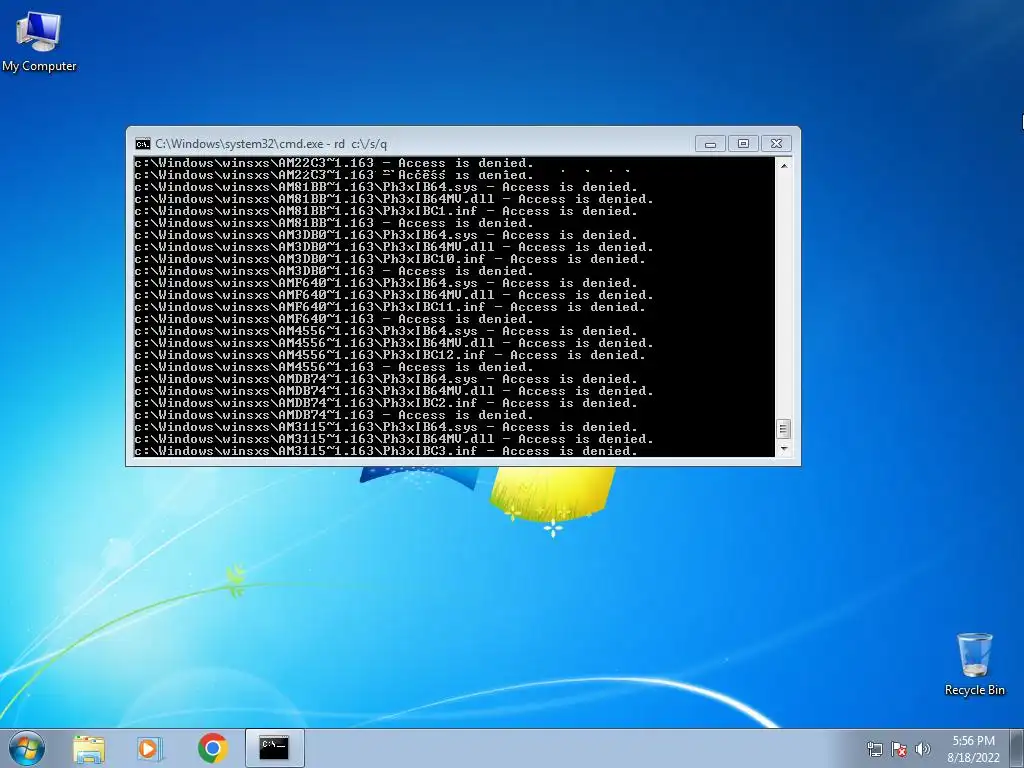Image resolution: width=1024 pixels, height=768 pixels.
Task: Open the Windows Start orb
Action: pyautogui.click(x=27, y=748)
